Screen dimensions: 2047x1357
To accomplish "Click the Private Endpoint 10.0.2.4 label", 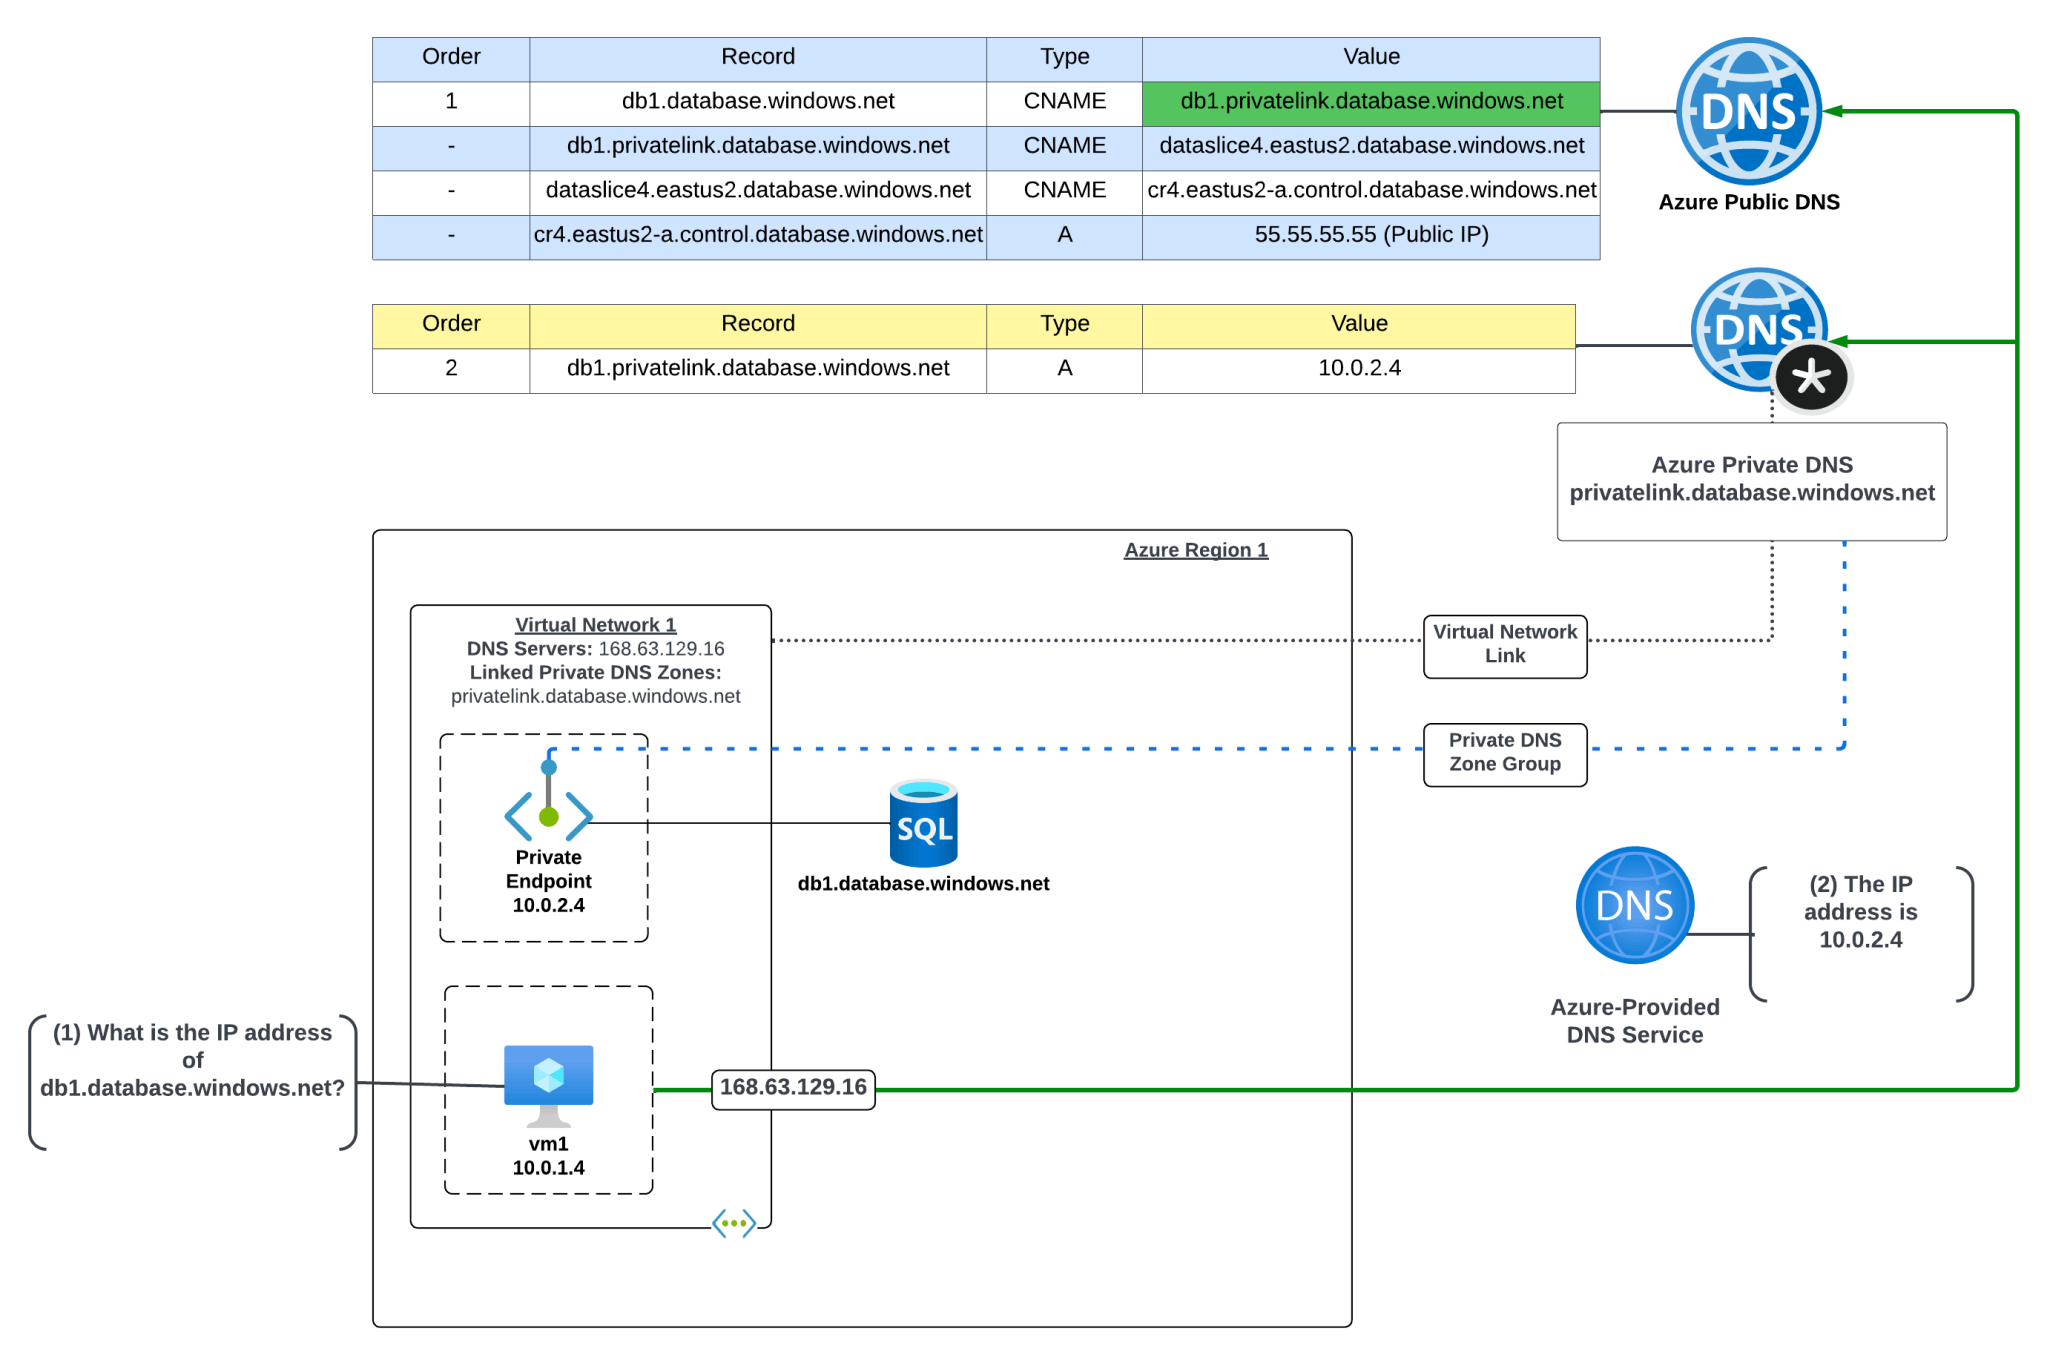I will point(548,881).
